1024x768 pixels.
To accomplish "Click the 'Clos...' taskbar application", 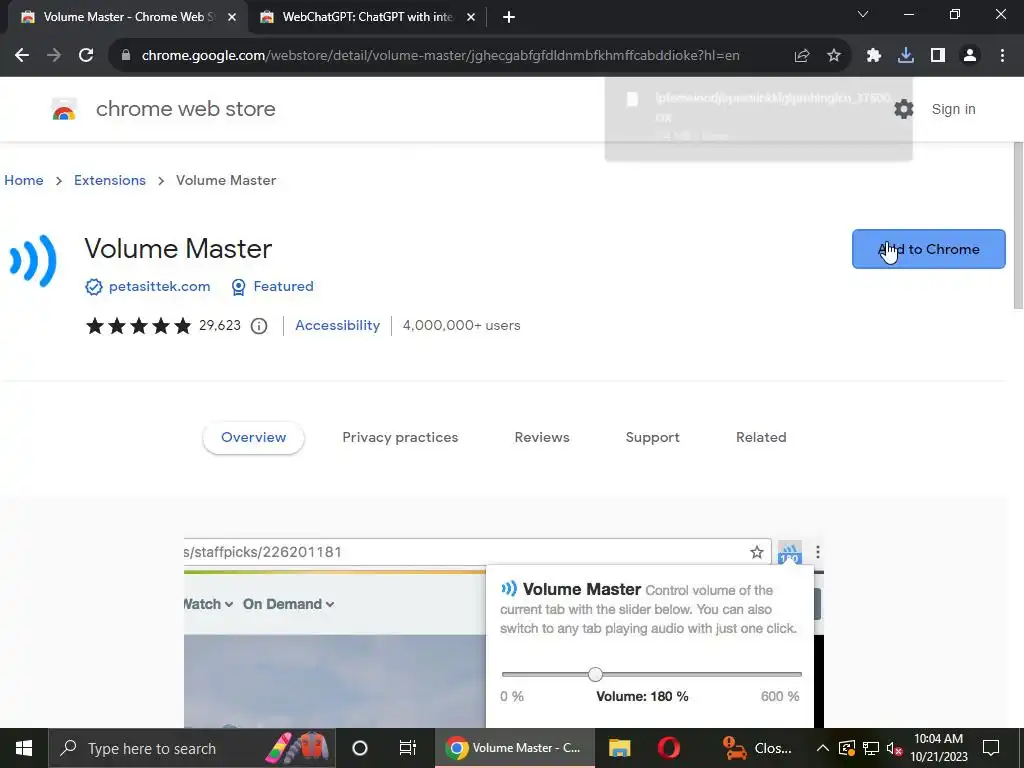I will [x=758, y=748].
